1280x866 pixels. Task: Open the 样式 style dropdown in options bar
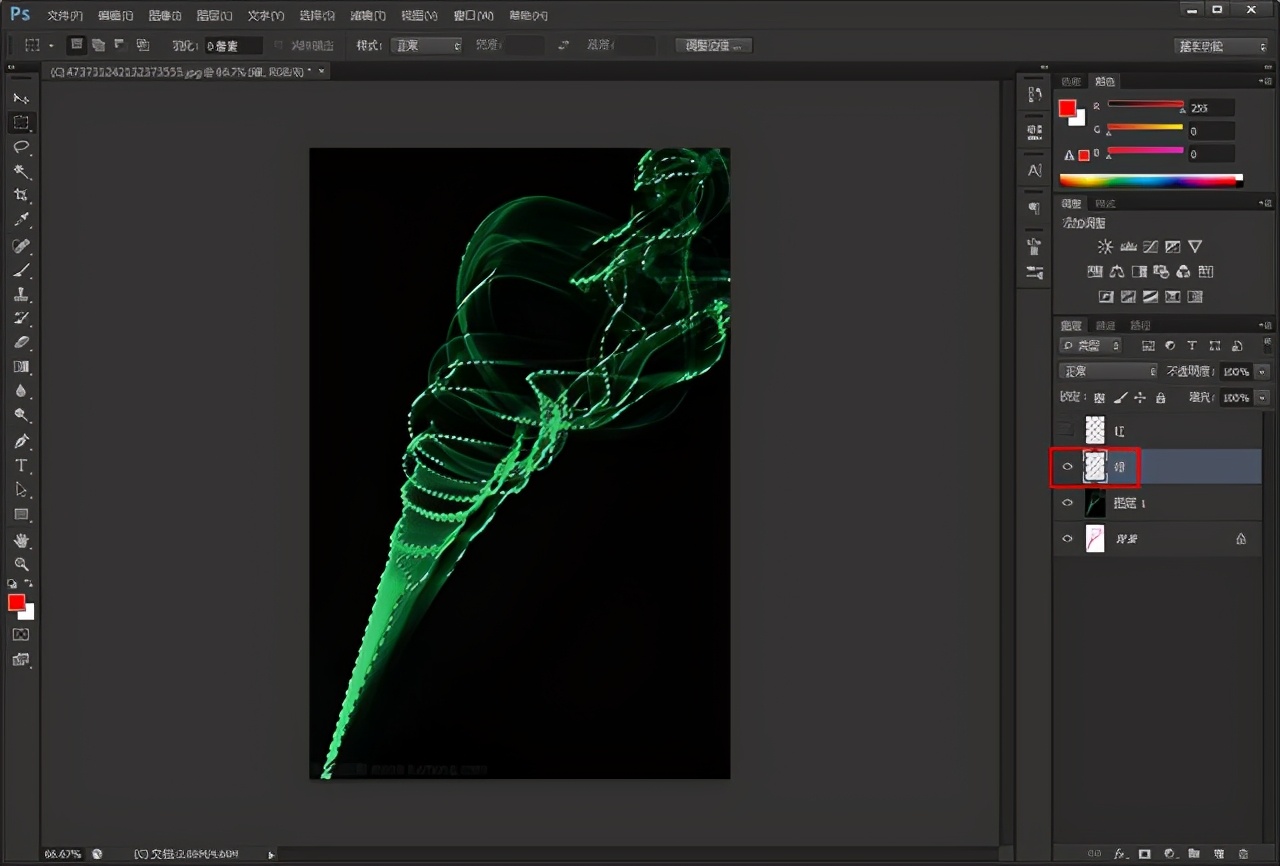tap(427, 45)
